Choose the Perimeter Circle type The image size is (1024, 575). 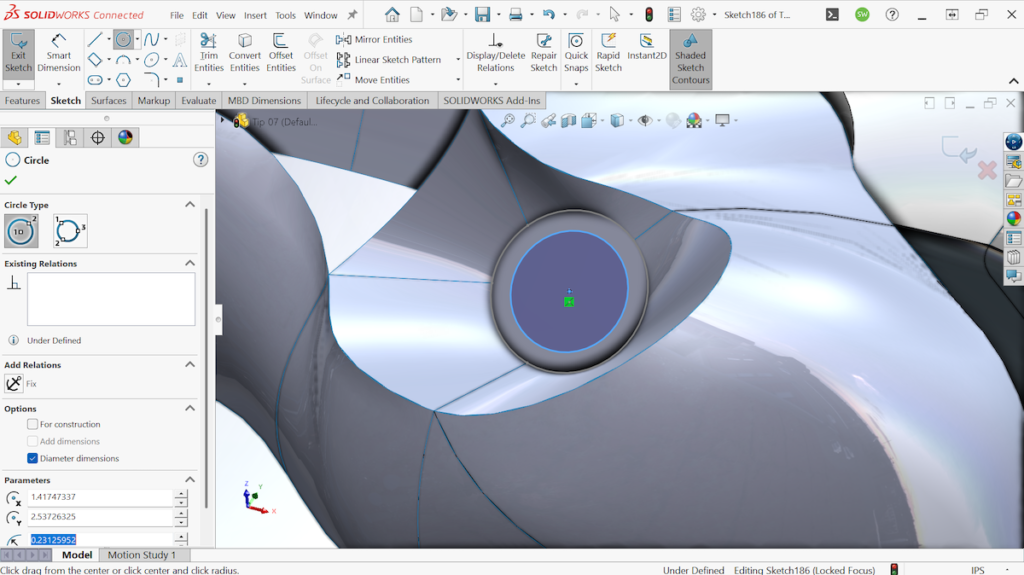pos(70,231)
